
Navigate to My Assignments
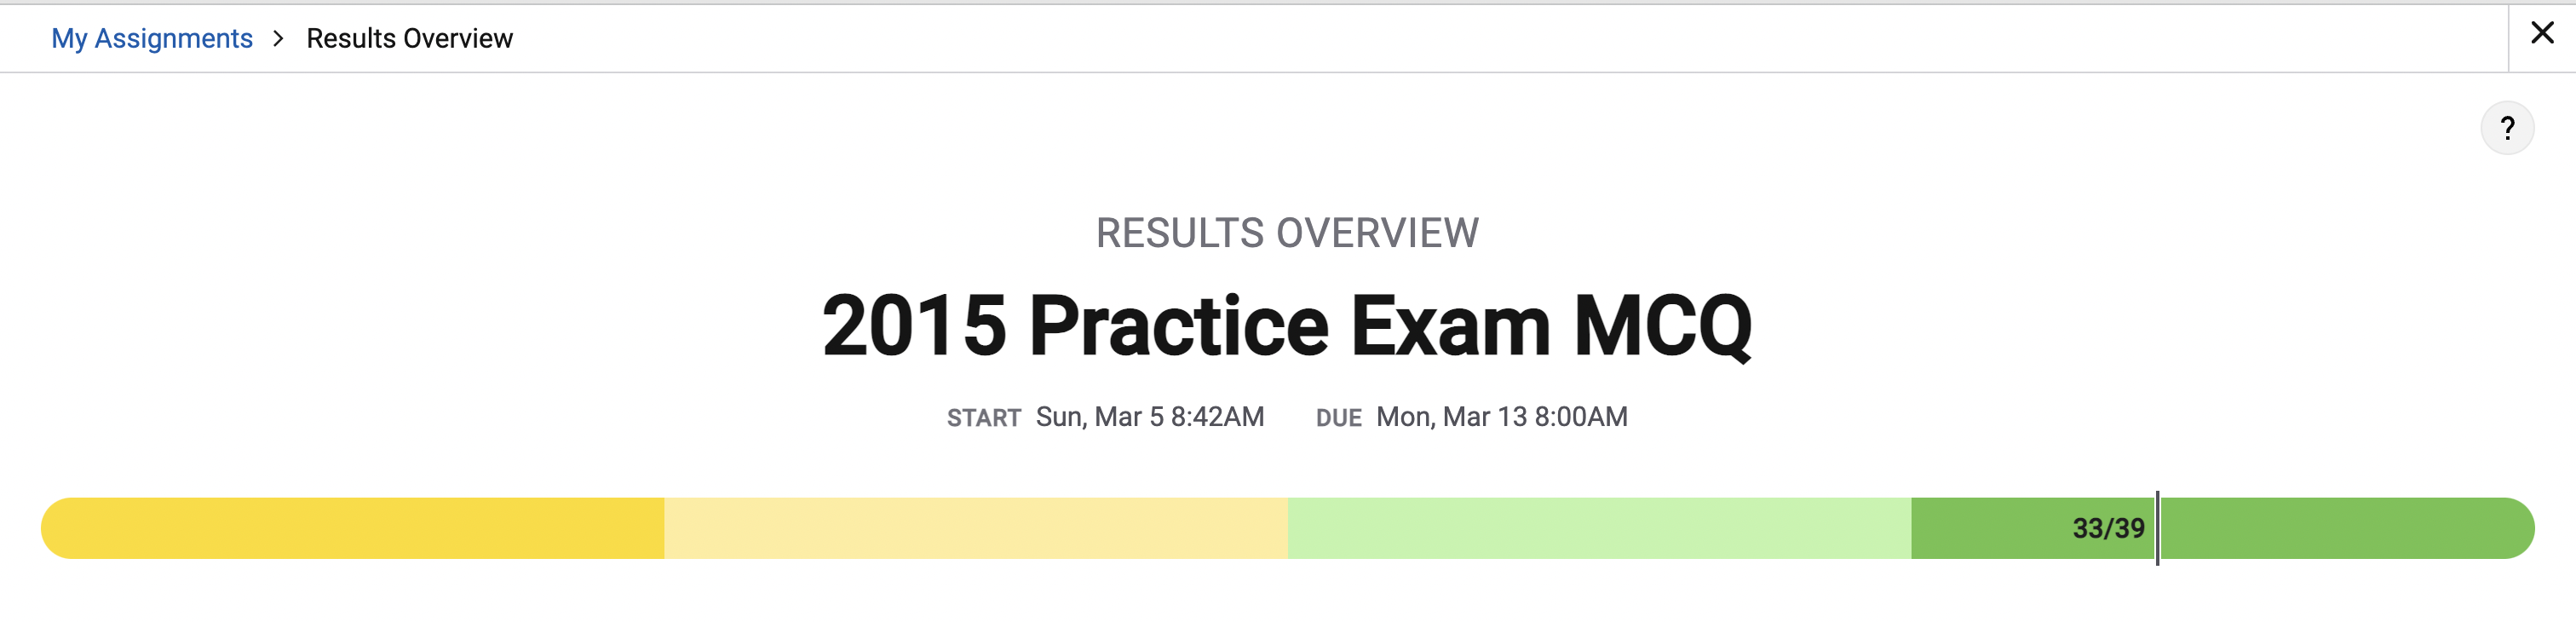tap(152, 38)
